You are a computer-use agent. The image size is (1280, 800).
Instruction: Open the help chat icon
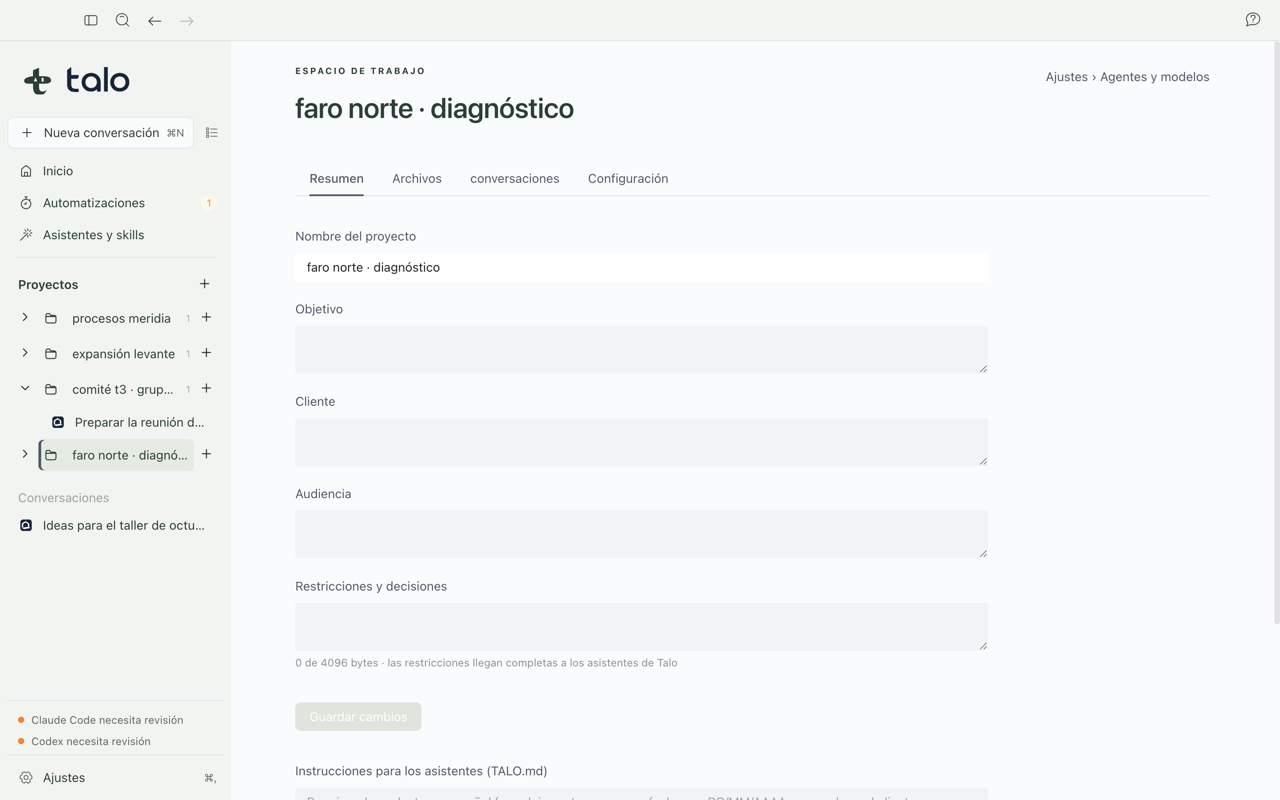[1253, 20]
